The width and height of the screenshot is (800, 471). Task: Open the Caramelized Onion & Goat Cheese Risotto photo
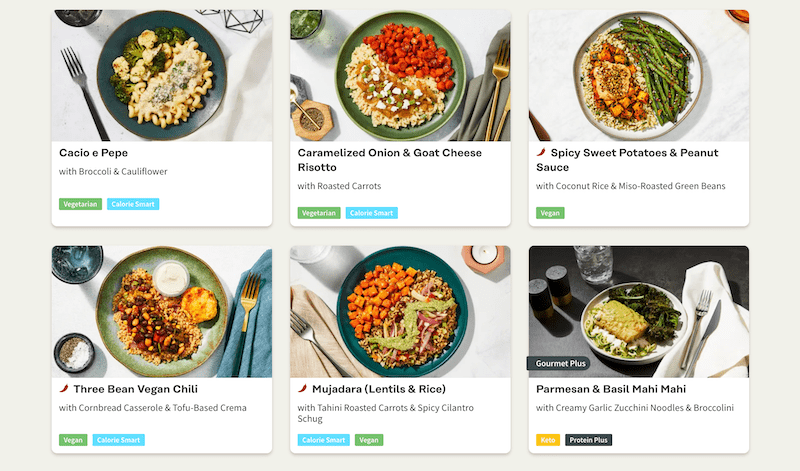pos(400,76)
